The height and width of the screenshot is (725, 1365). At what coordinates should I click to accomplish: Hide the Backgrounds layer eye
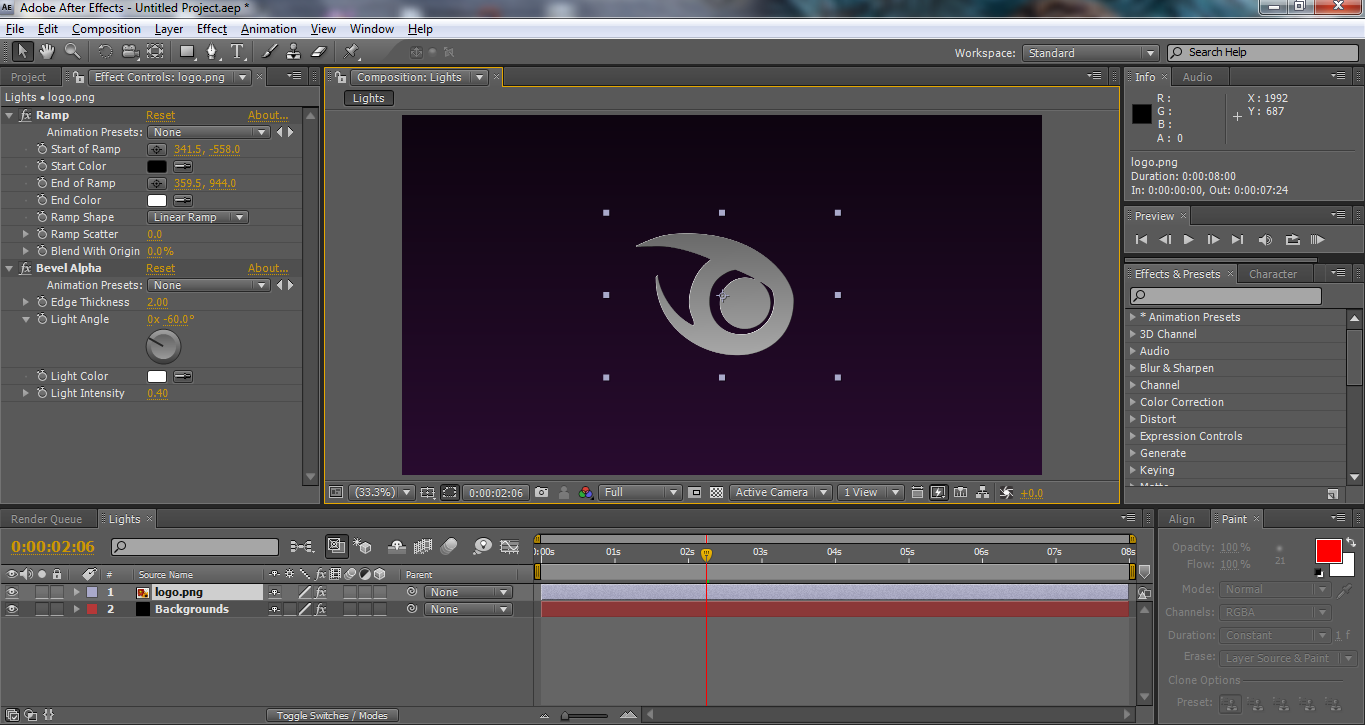(x=13, y=609)
